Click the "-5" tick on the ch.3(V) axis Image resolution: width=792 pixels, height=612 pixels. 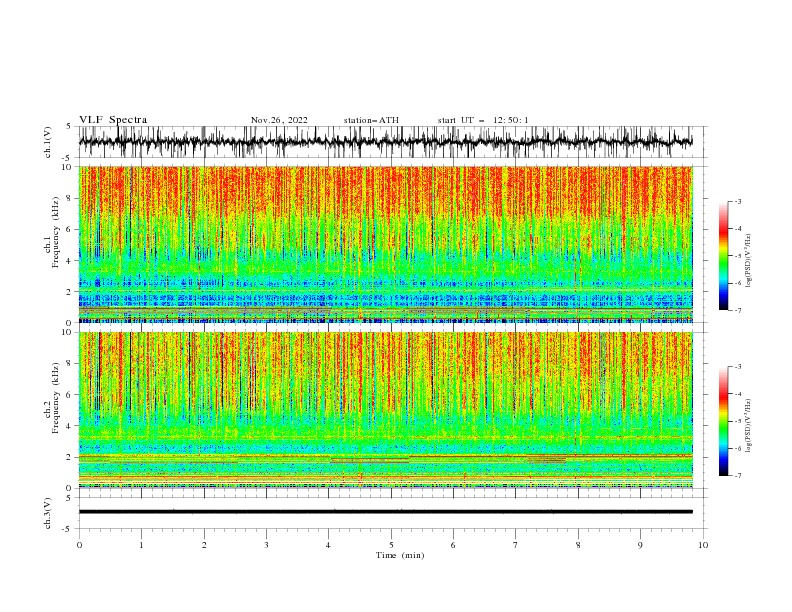[x=68, y=529]
